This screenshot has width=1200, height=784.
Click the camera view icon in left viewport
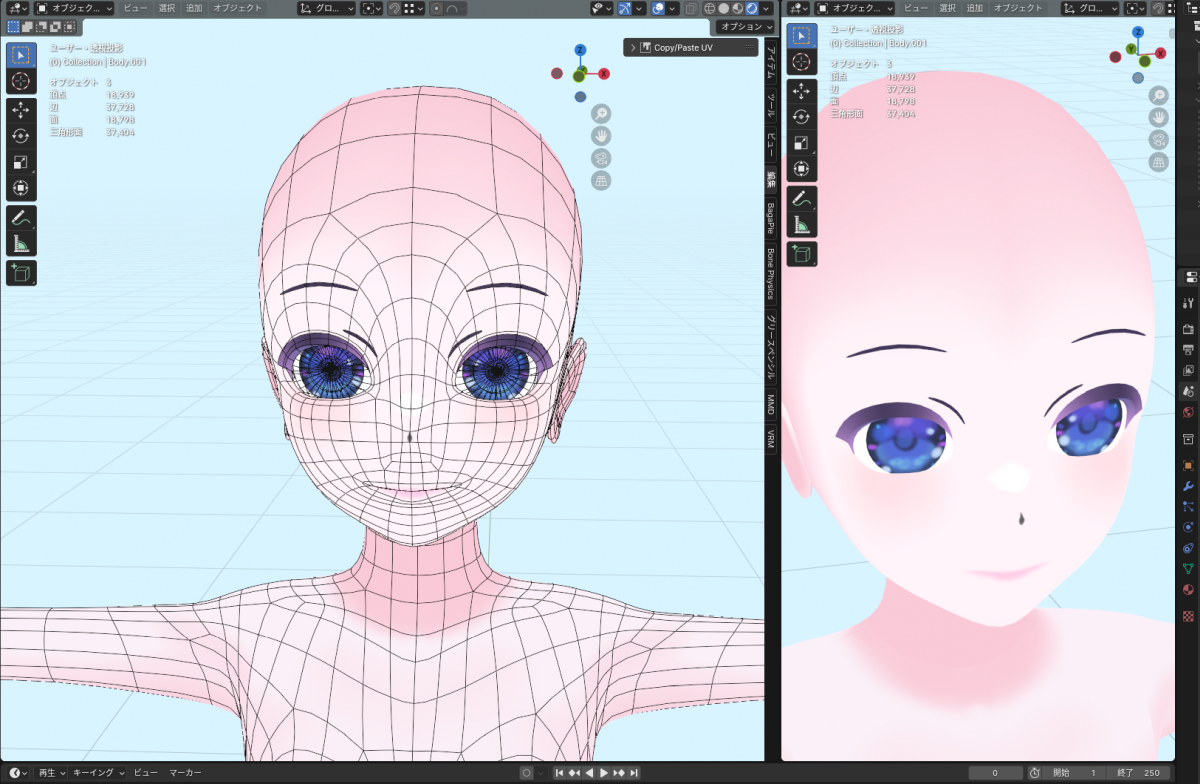click(x=601, y=158)
